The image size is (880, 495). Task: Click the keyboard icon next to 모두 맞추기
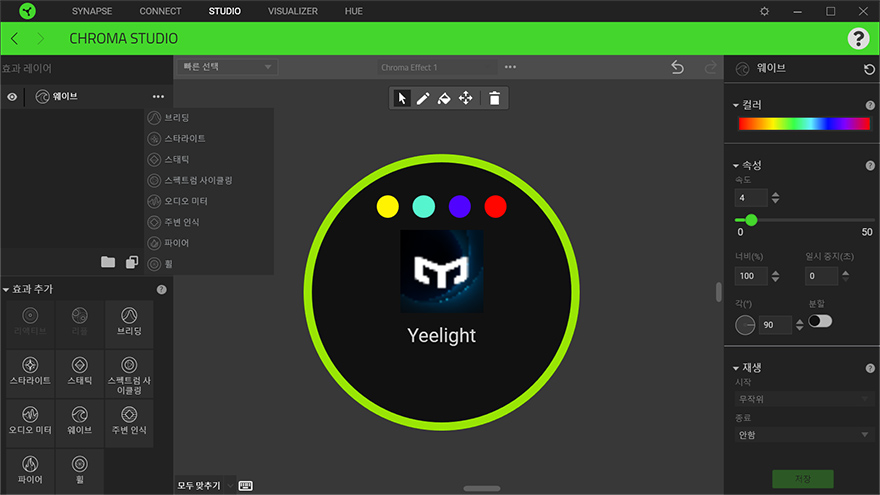pyautogui.click(x=245, y=486)
